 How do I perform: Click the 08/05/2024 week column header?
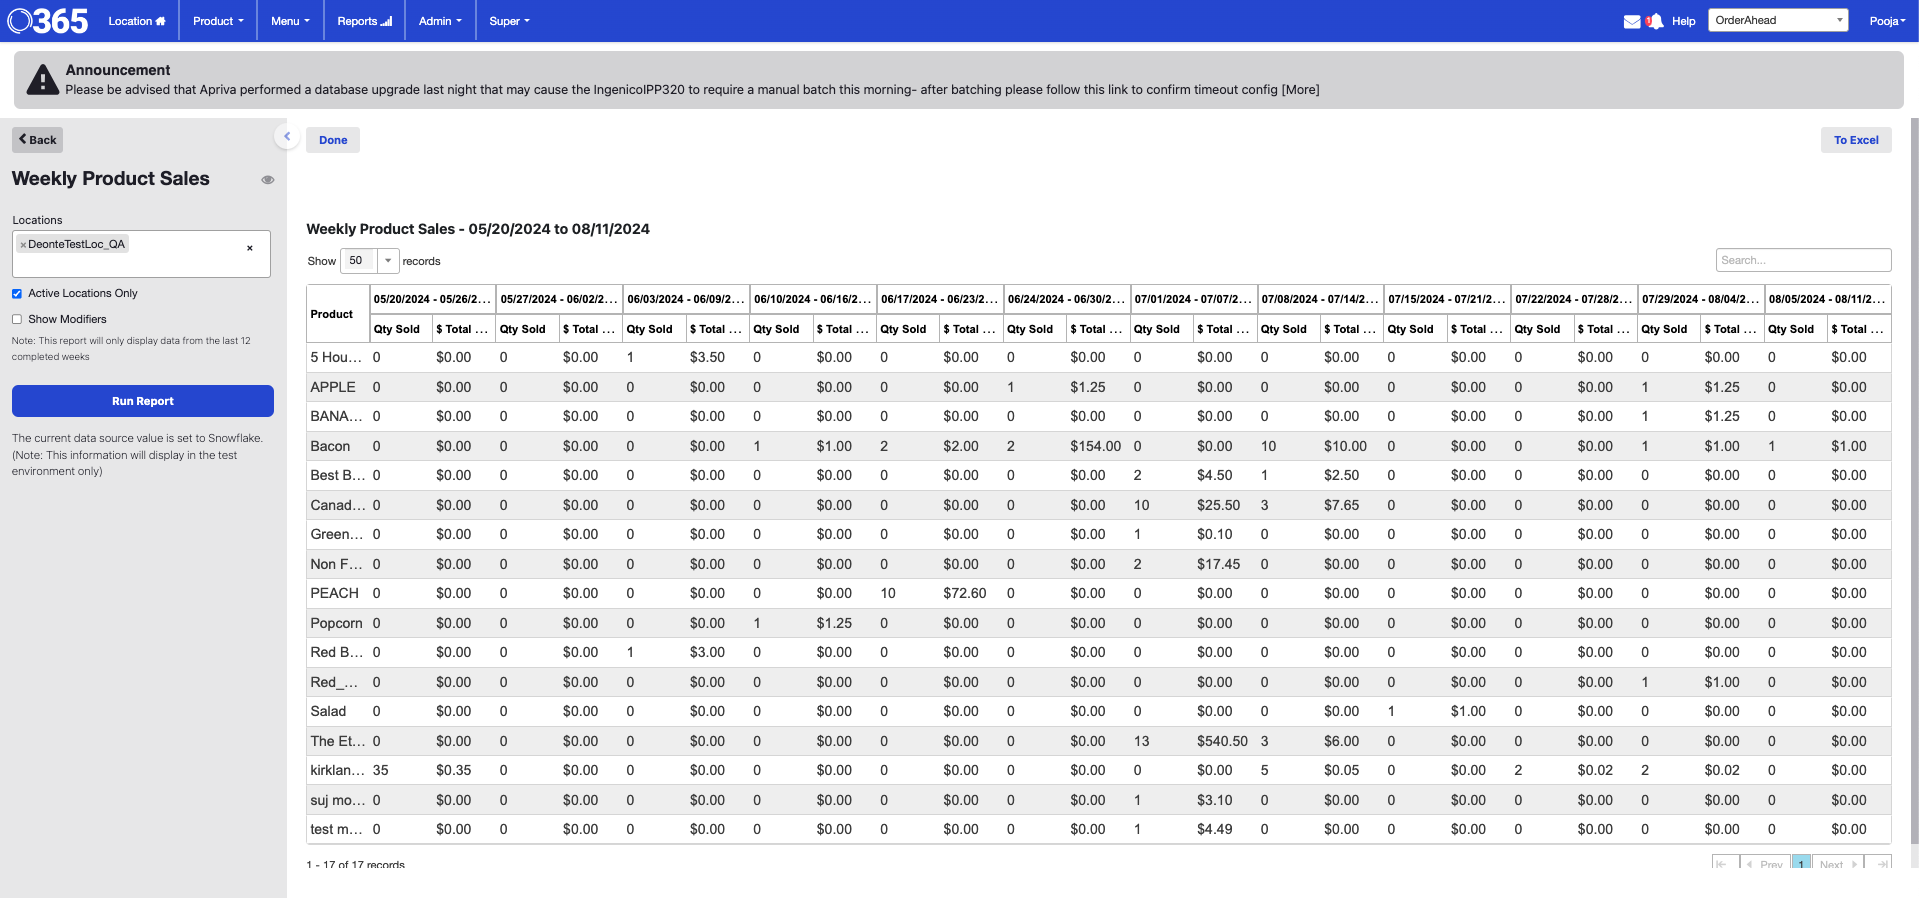coord(1827,299)
